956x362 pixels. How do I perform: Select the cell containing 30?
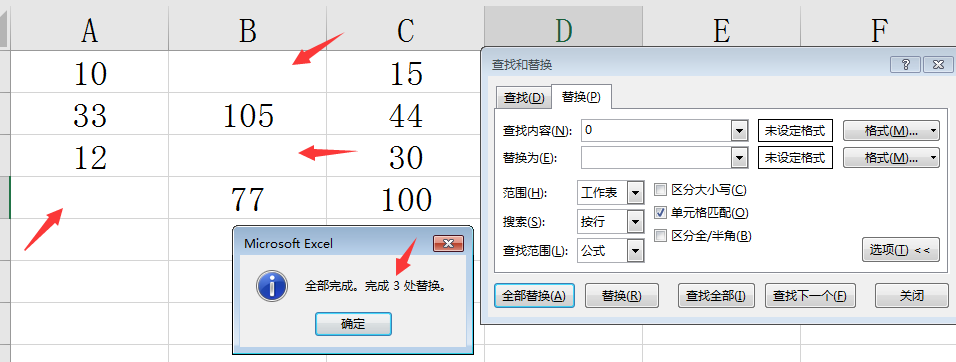405,156
